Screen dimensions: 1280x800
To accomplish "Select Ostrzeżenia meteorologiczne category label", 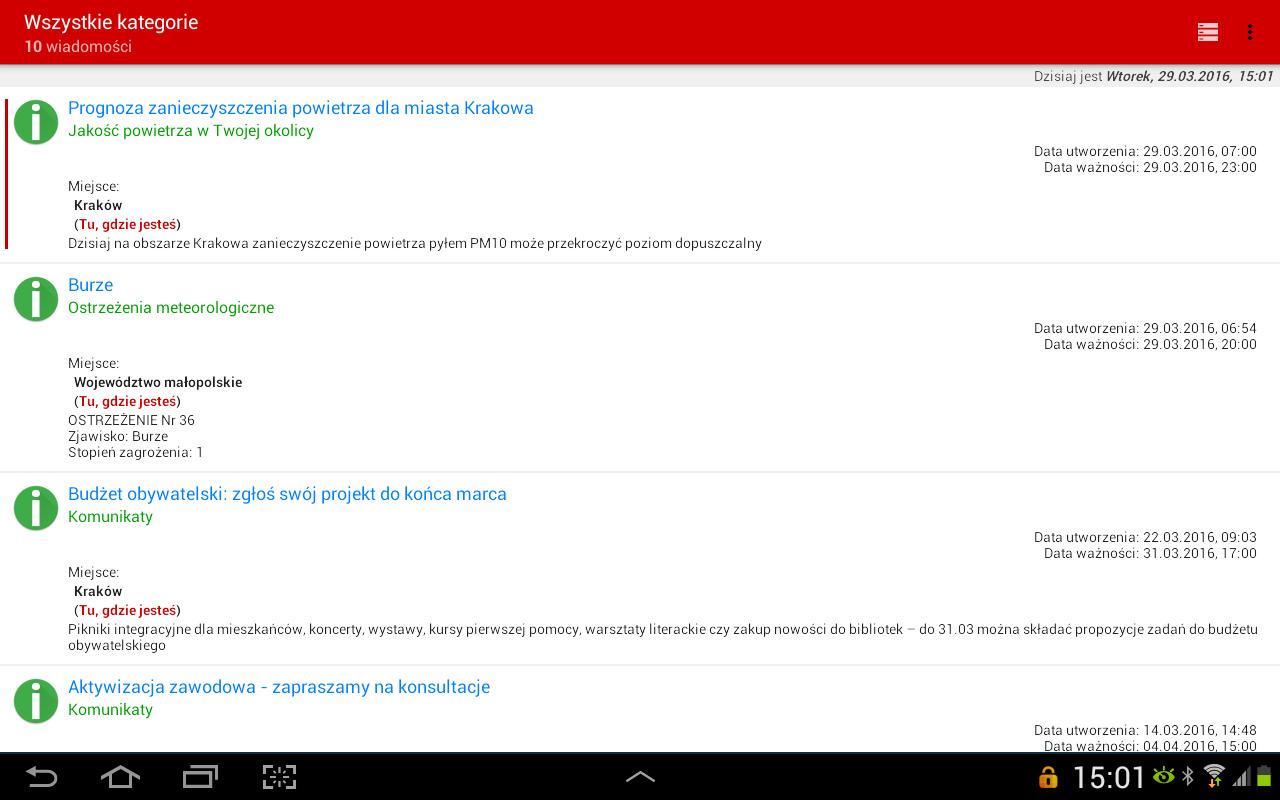I will click(171, 308).
